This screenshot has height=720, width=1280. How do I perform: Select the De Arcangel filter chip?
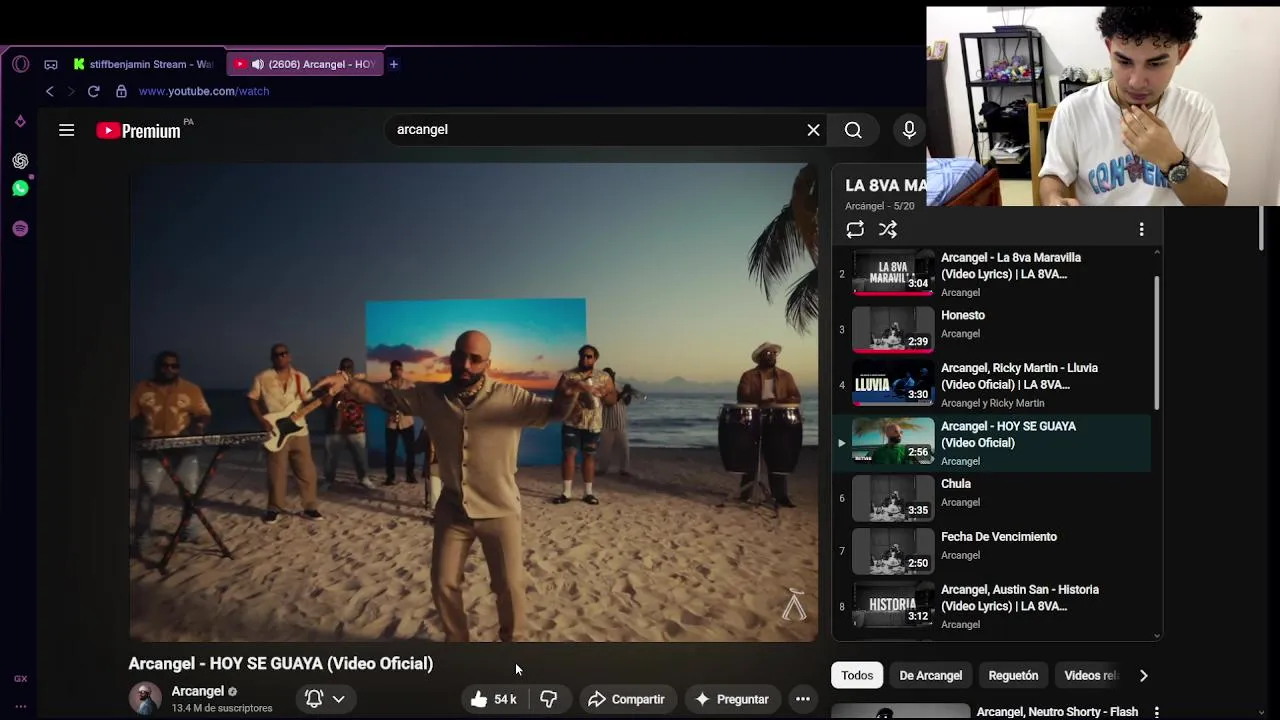tap(930, 675)
